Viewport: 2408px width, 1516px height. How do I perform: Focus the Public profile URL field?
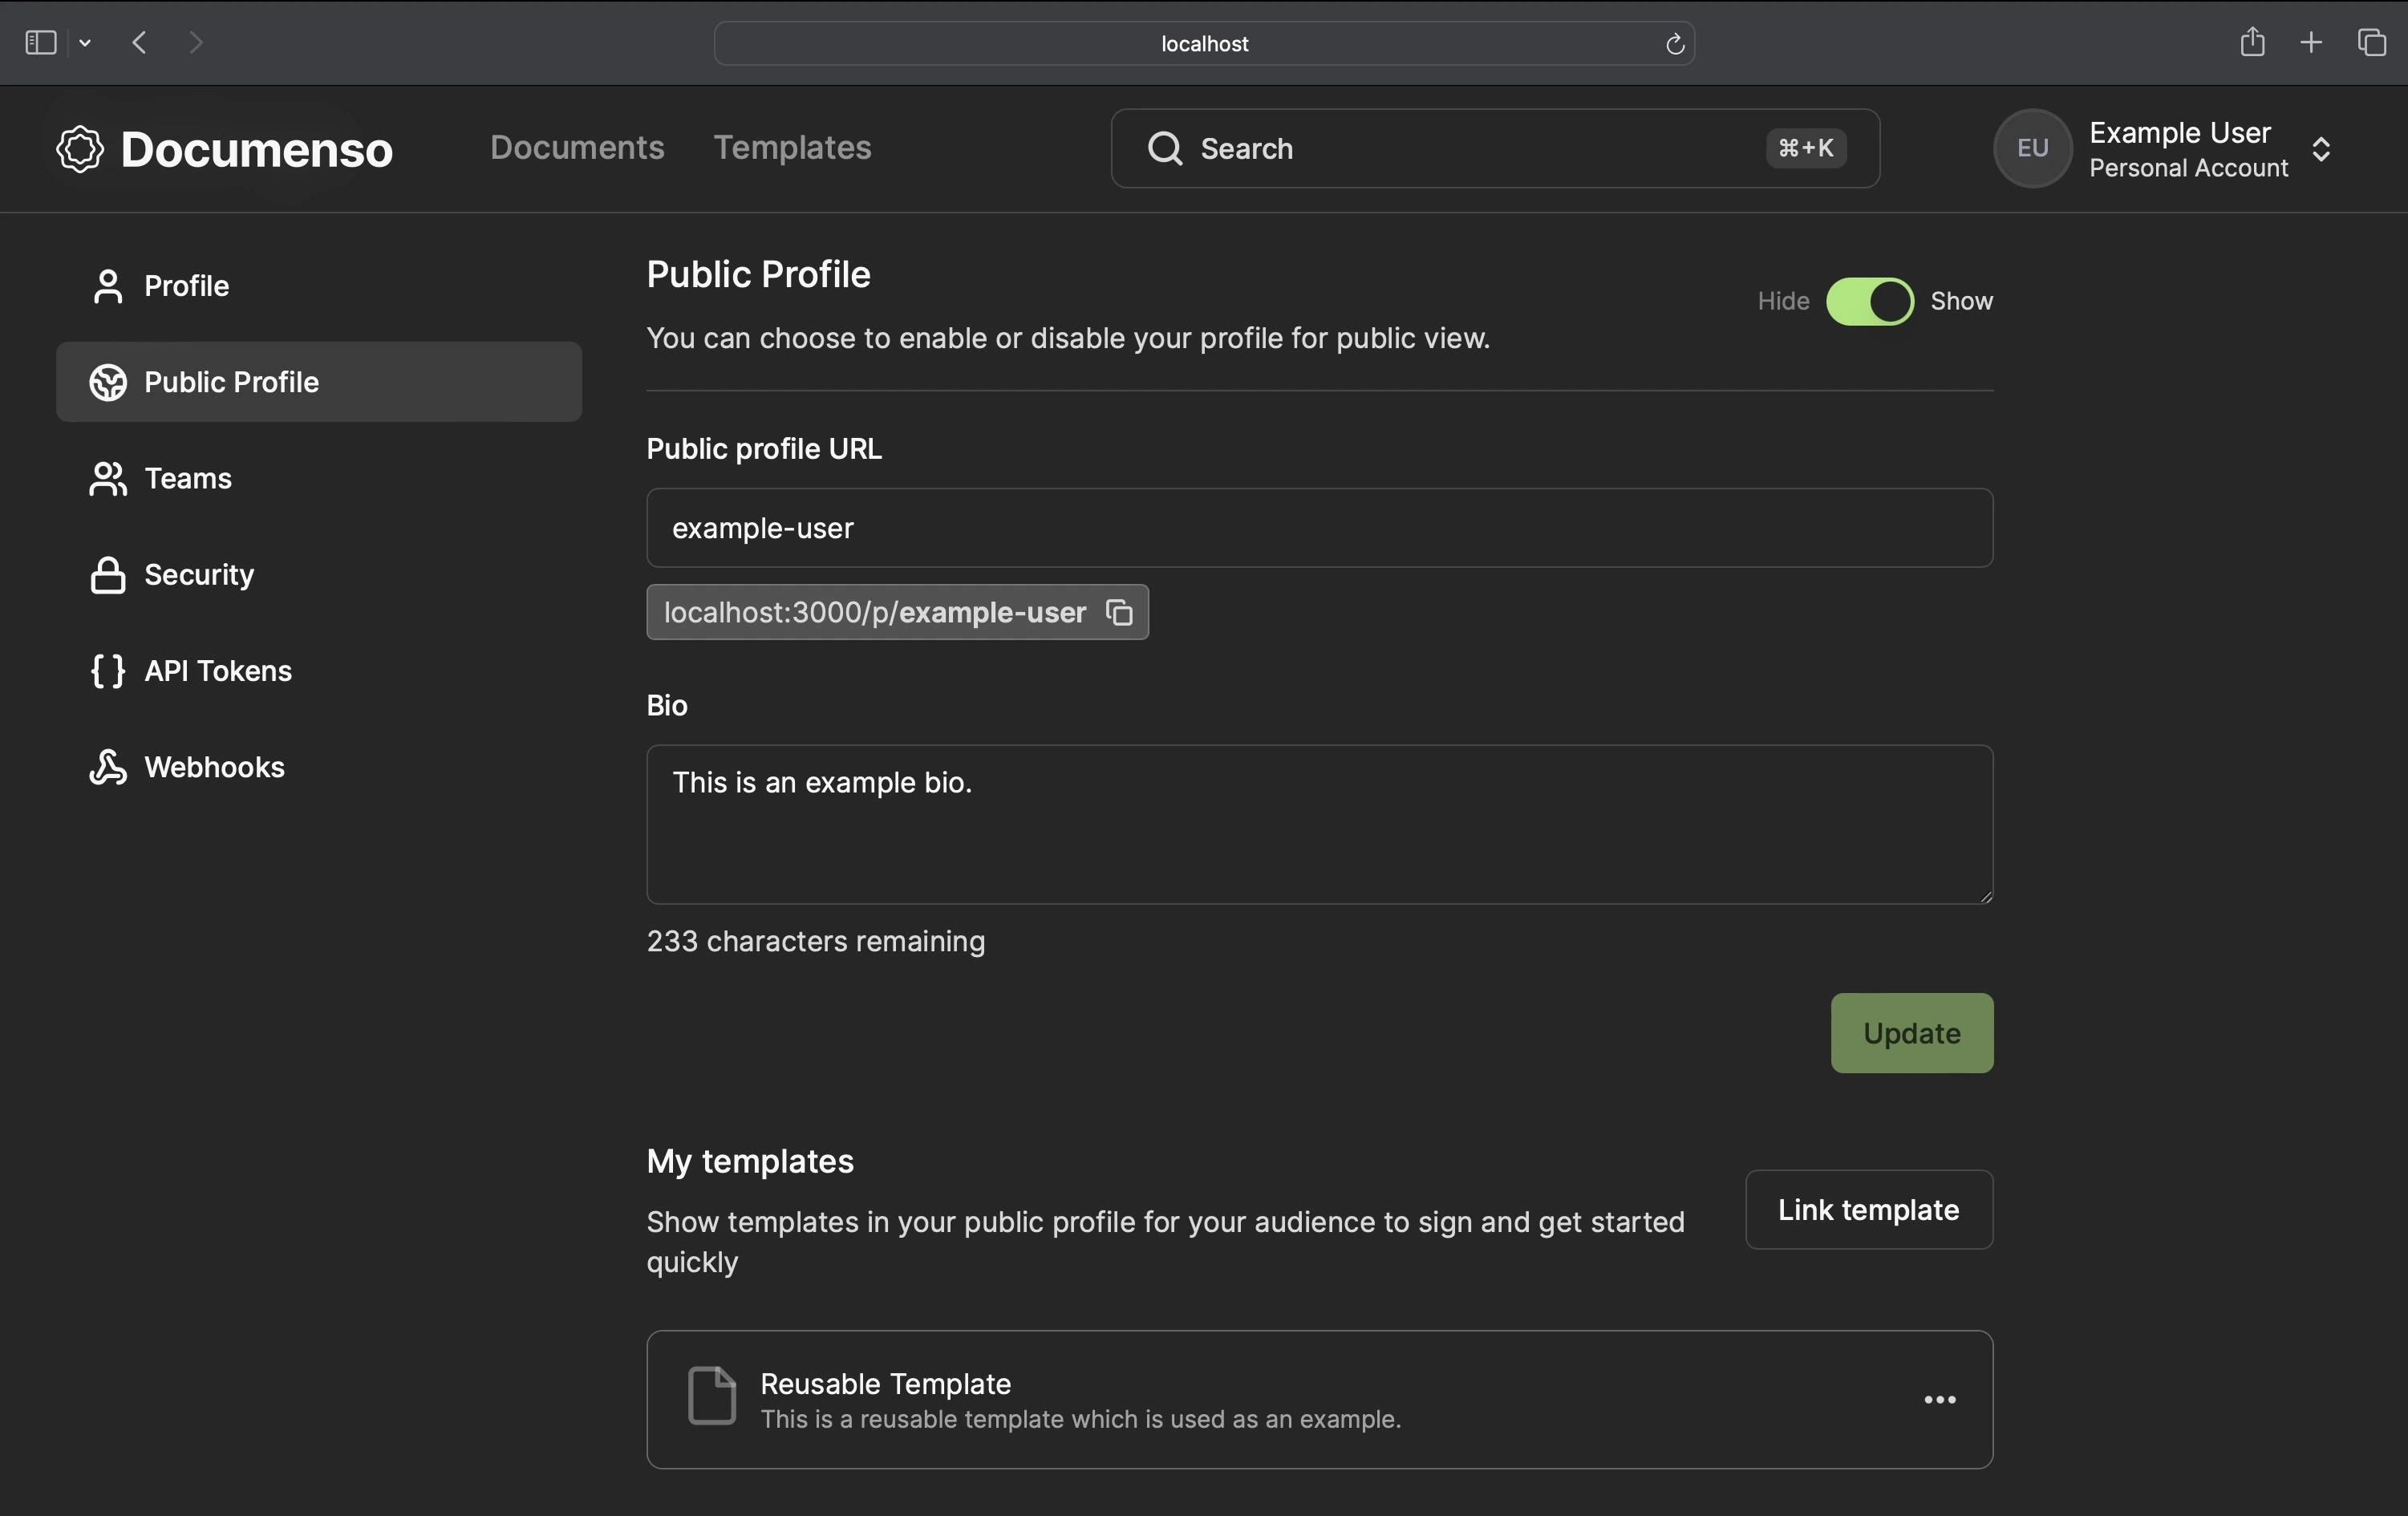coord(1319,528)
